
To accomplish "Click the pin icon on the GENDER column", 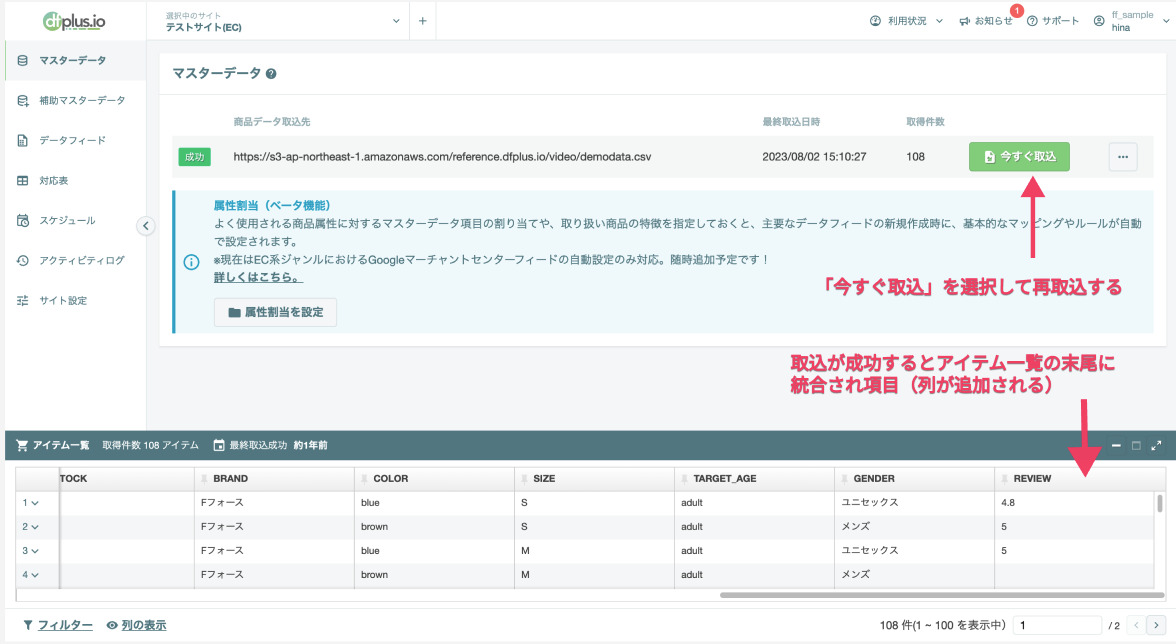I will tap(844, 478).
